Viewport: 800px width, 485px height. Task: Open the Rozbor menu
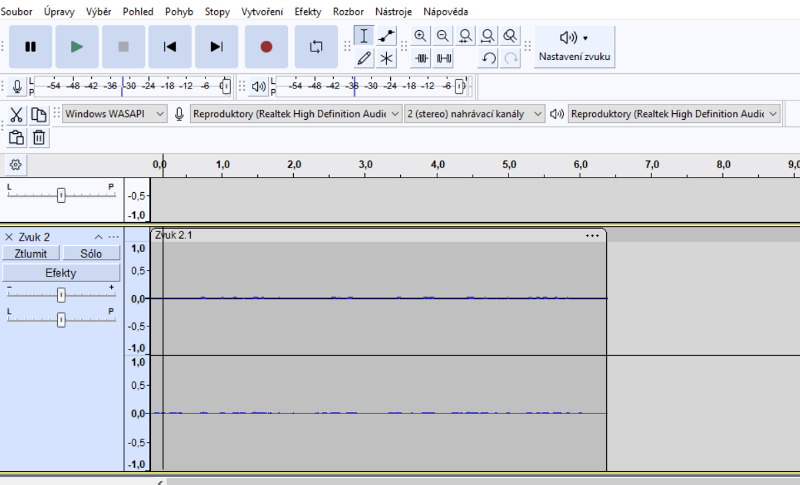[348, 11]
